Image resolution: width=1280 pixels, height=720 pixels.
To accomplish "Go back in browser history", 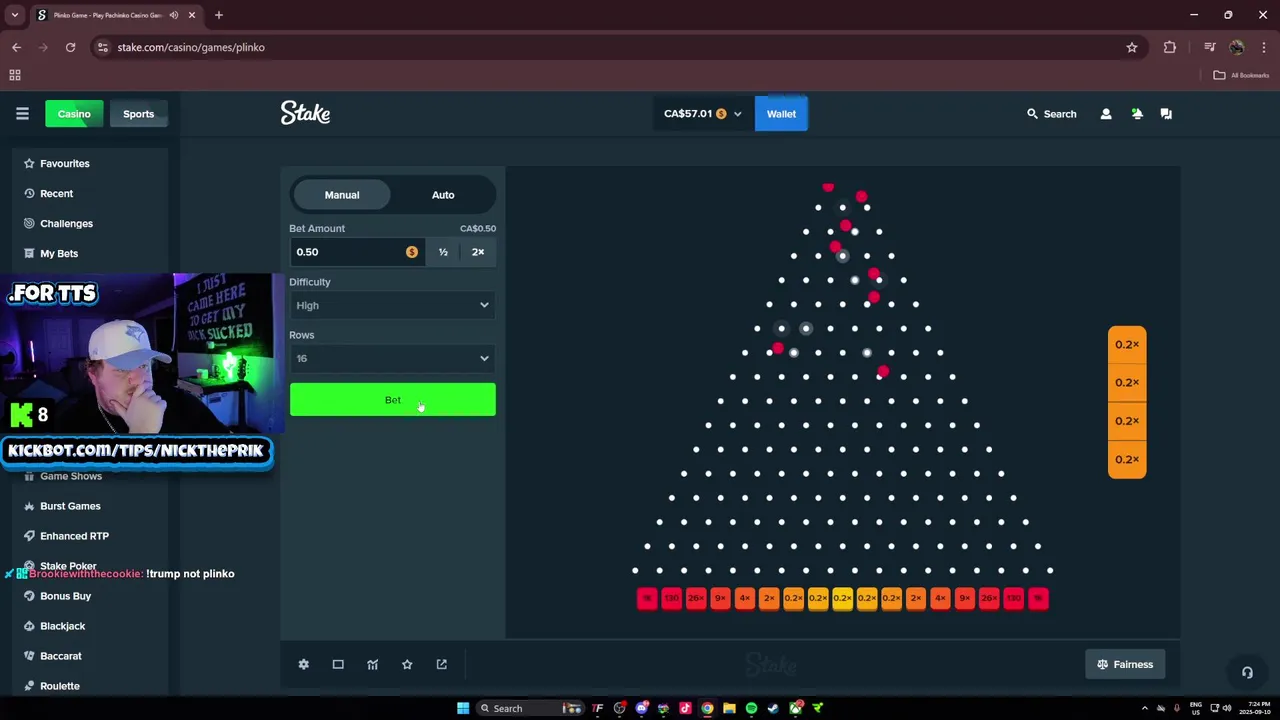I will [16, 47].
